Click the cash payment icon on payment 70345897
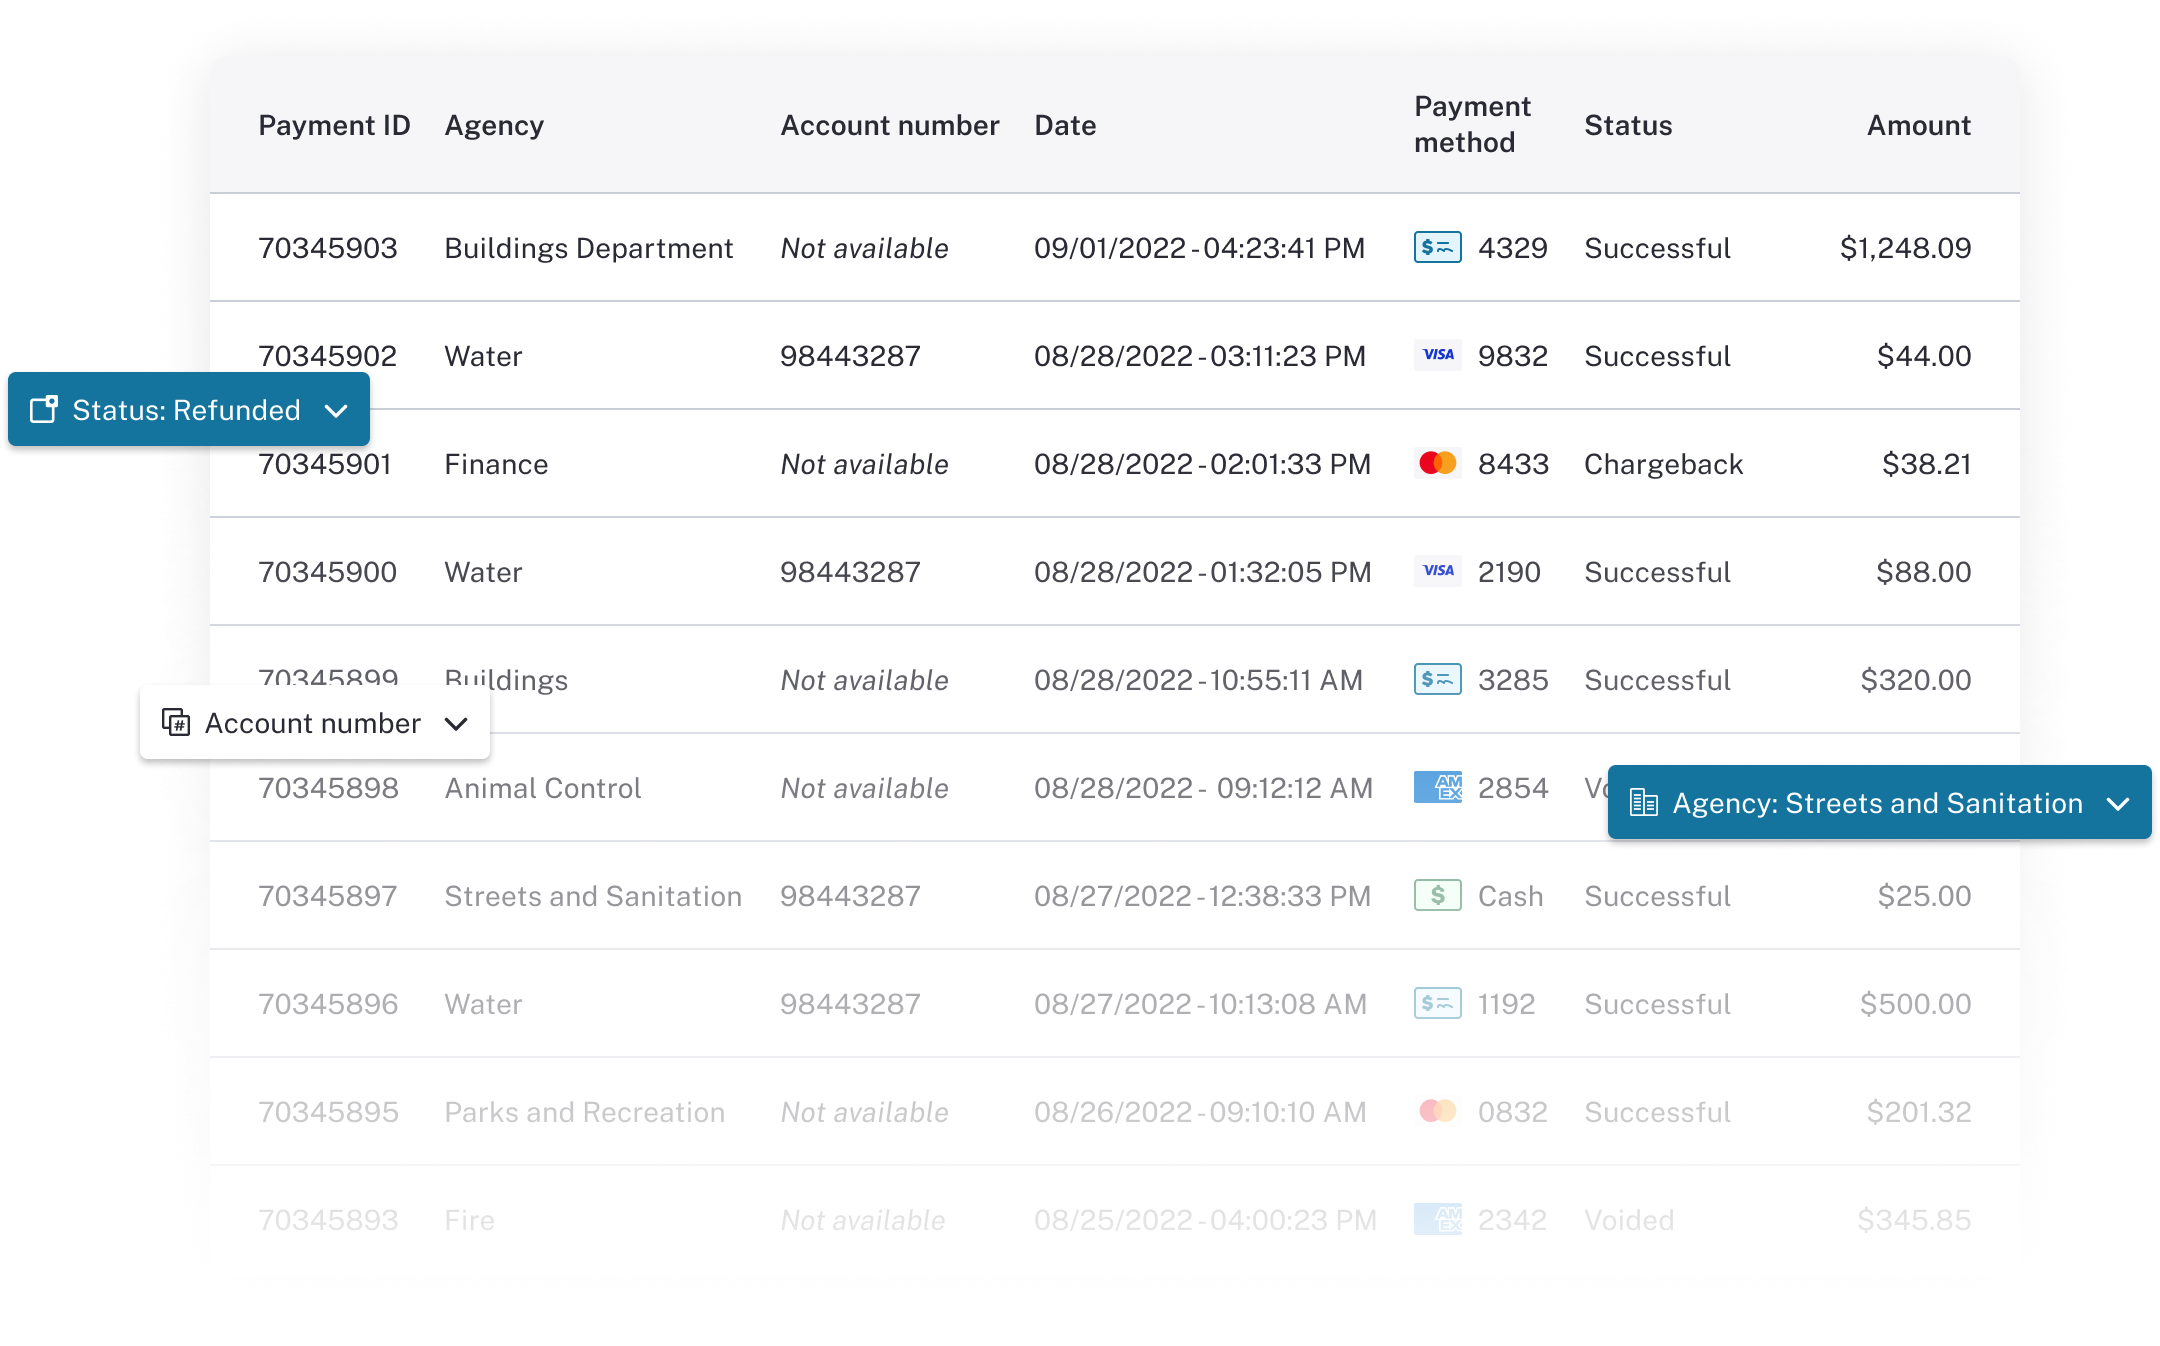Viewport: 2160px width, 1346px height. [x=1437, y=896]
